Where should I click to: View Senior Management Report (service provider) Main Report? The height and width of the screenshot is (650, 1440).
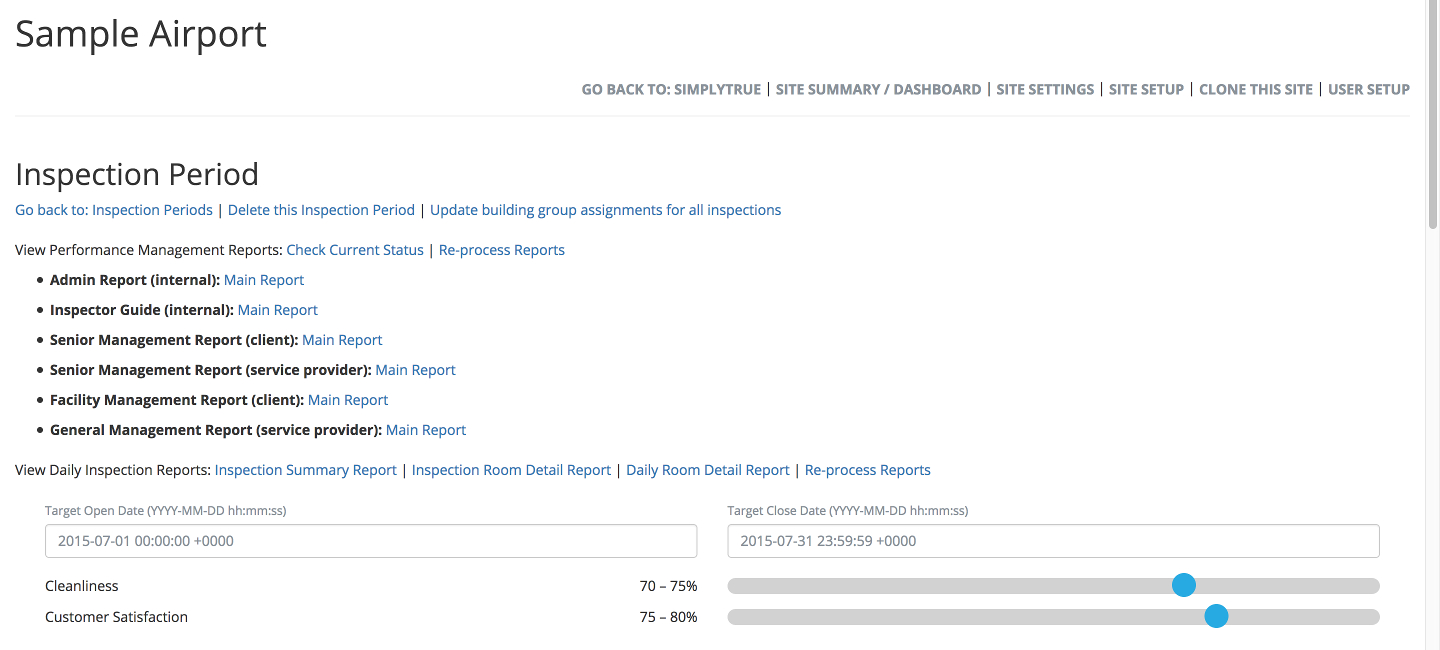tap(415, 370)
